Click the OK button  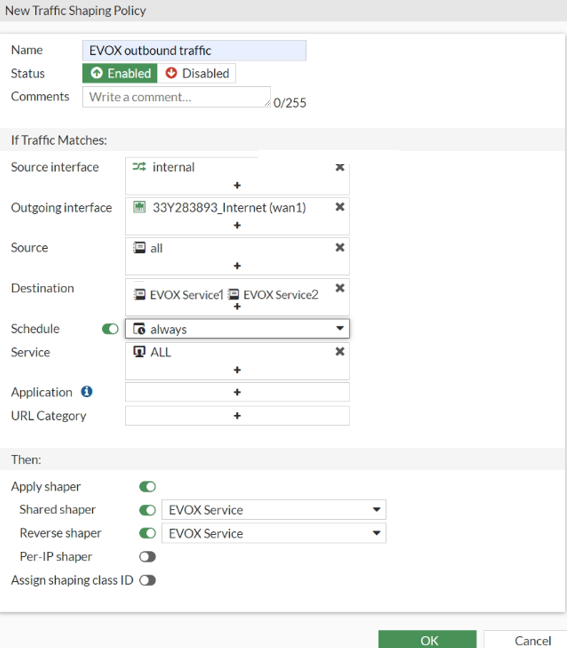[x=427, y=639]
